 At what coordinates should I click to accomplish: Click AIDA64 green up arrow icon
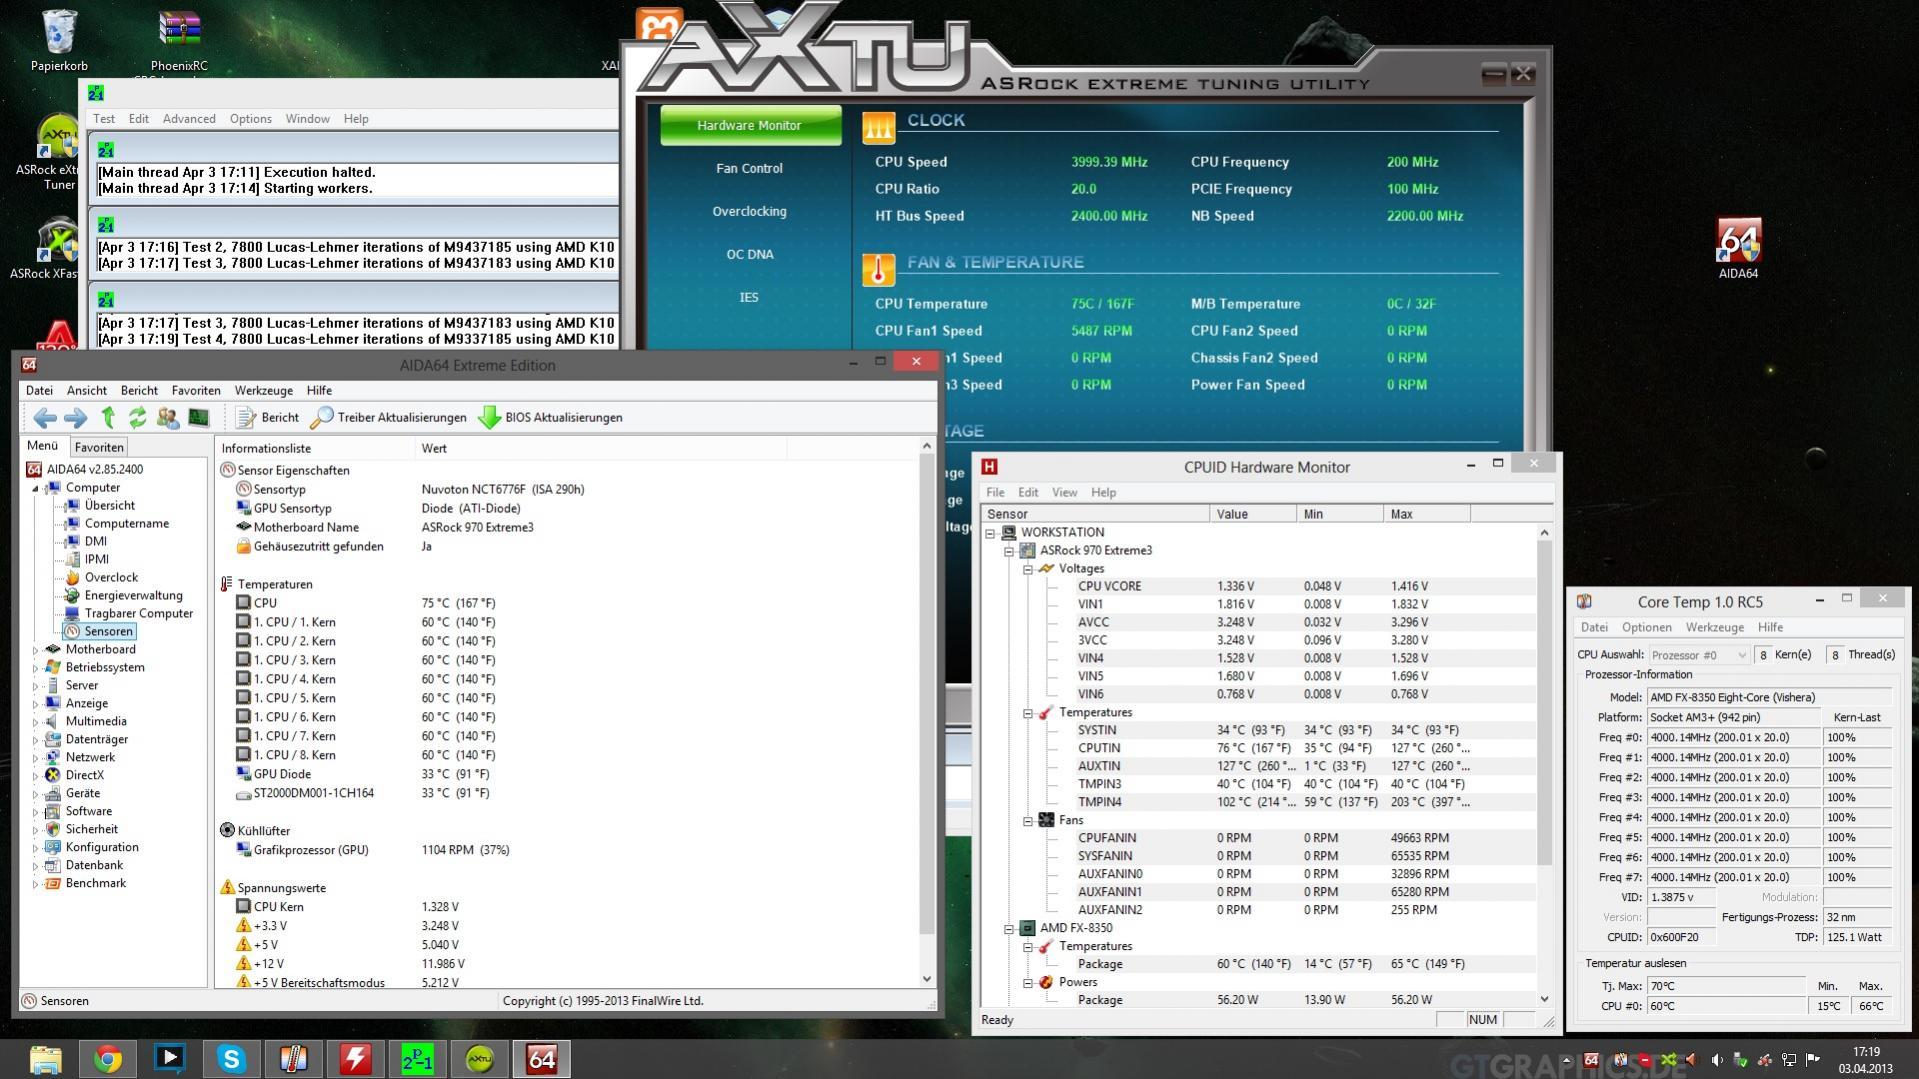108,418
